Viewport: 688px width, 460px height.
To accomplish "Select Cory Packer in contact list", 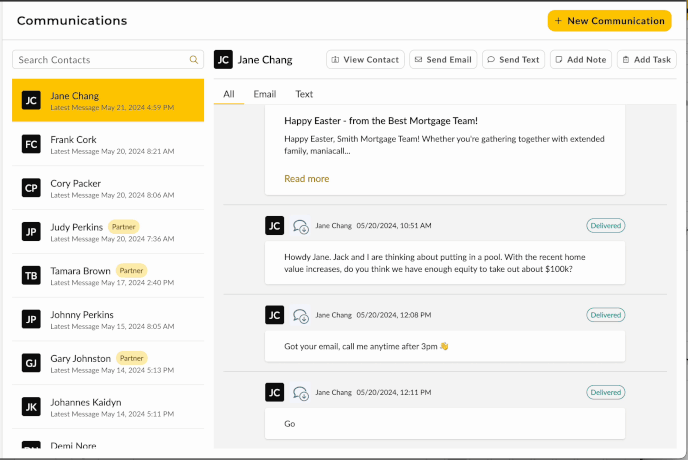I will click(x=108, y=188).
